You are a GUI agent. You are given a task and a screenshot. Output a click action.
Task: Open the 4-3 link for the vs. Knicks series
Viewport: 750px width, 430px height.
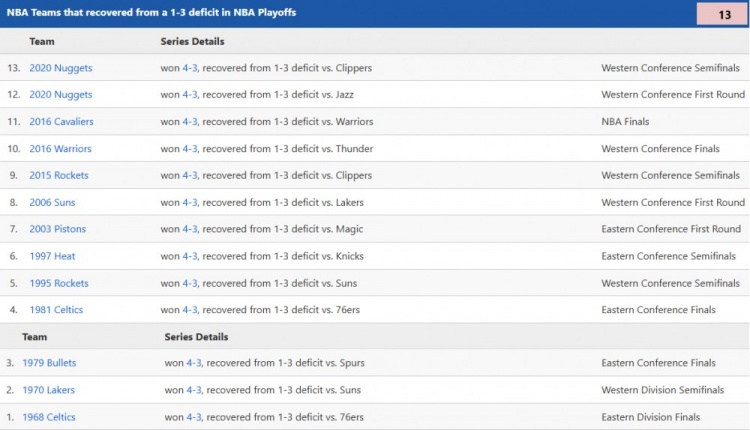(x=190, y=256)
